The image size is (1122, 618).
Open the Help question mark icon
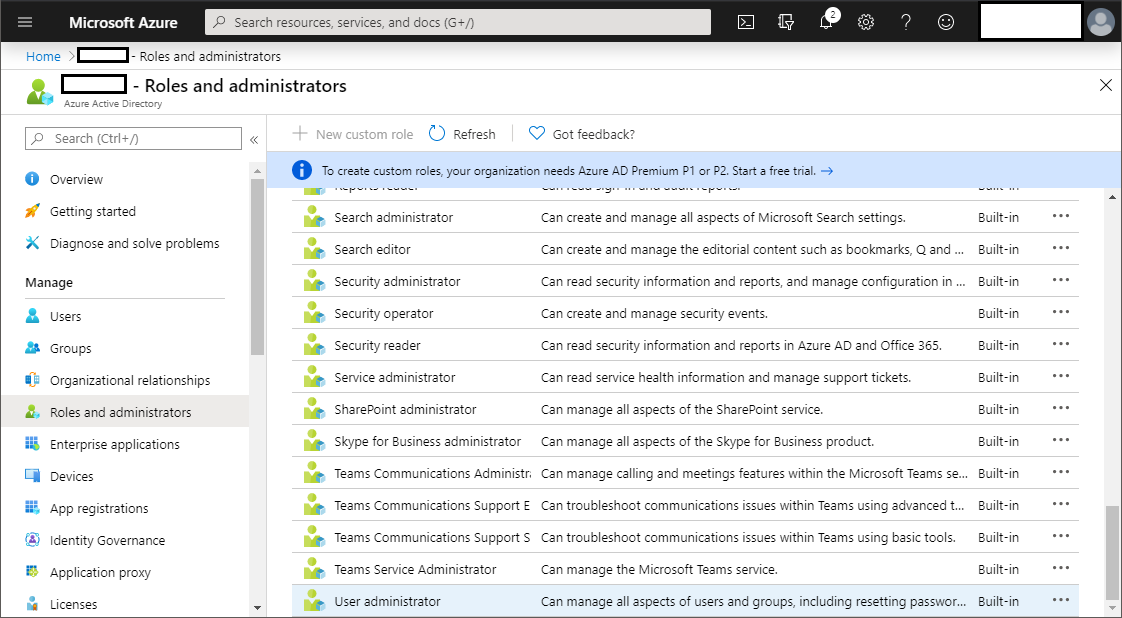pyautogui.click(x=906, y=22)
